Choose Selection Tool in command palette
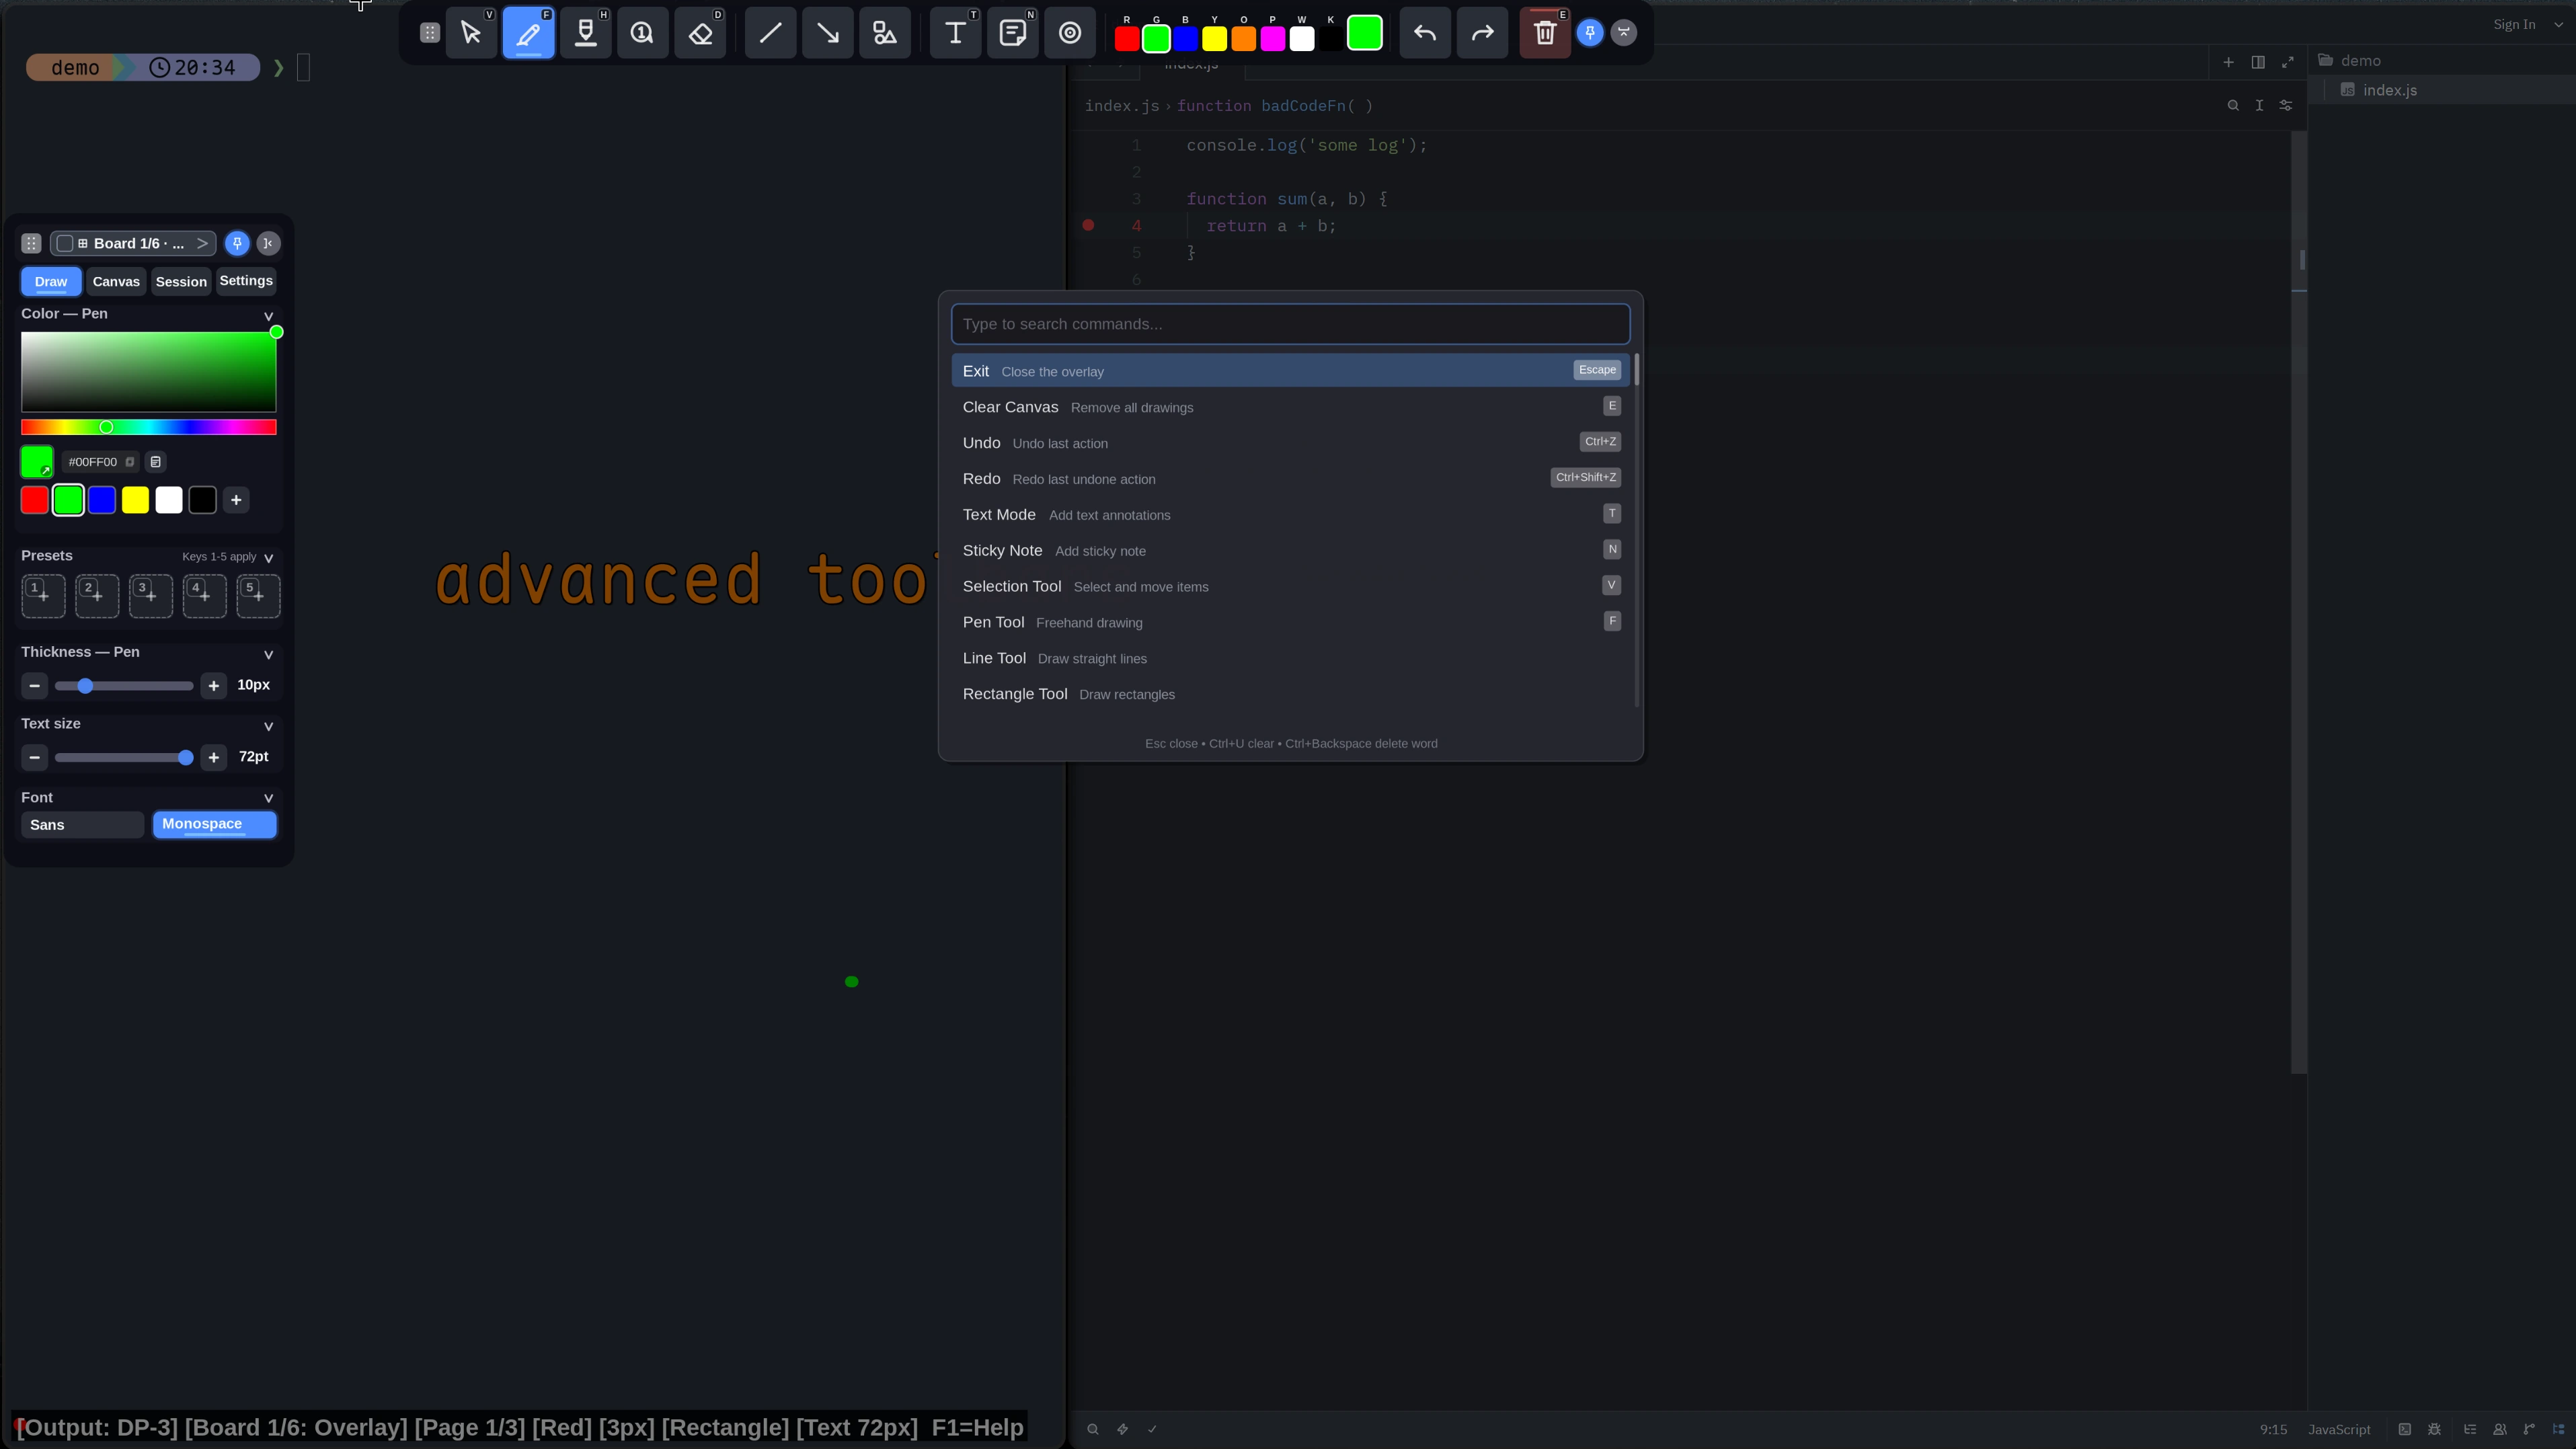2576x1449 pixels. (1290, 586)
